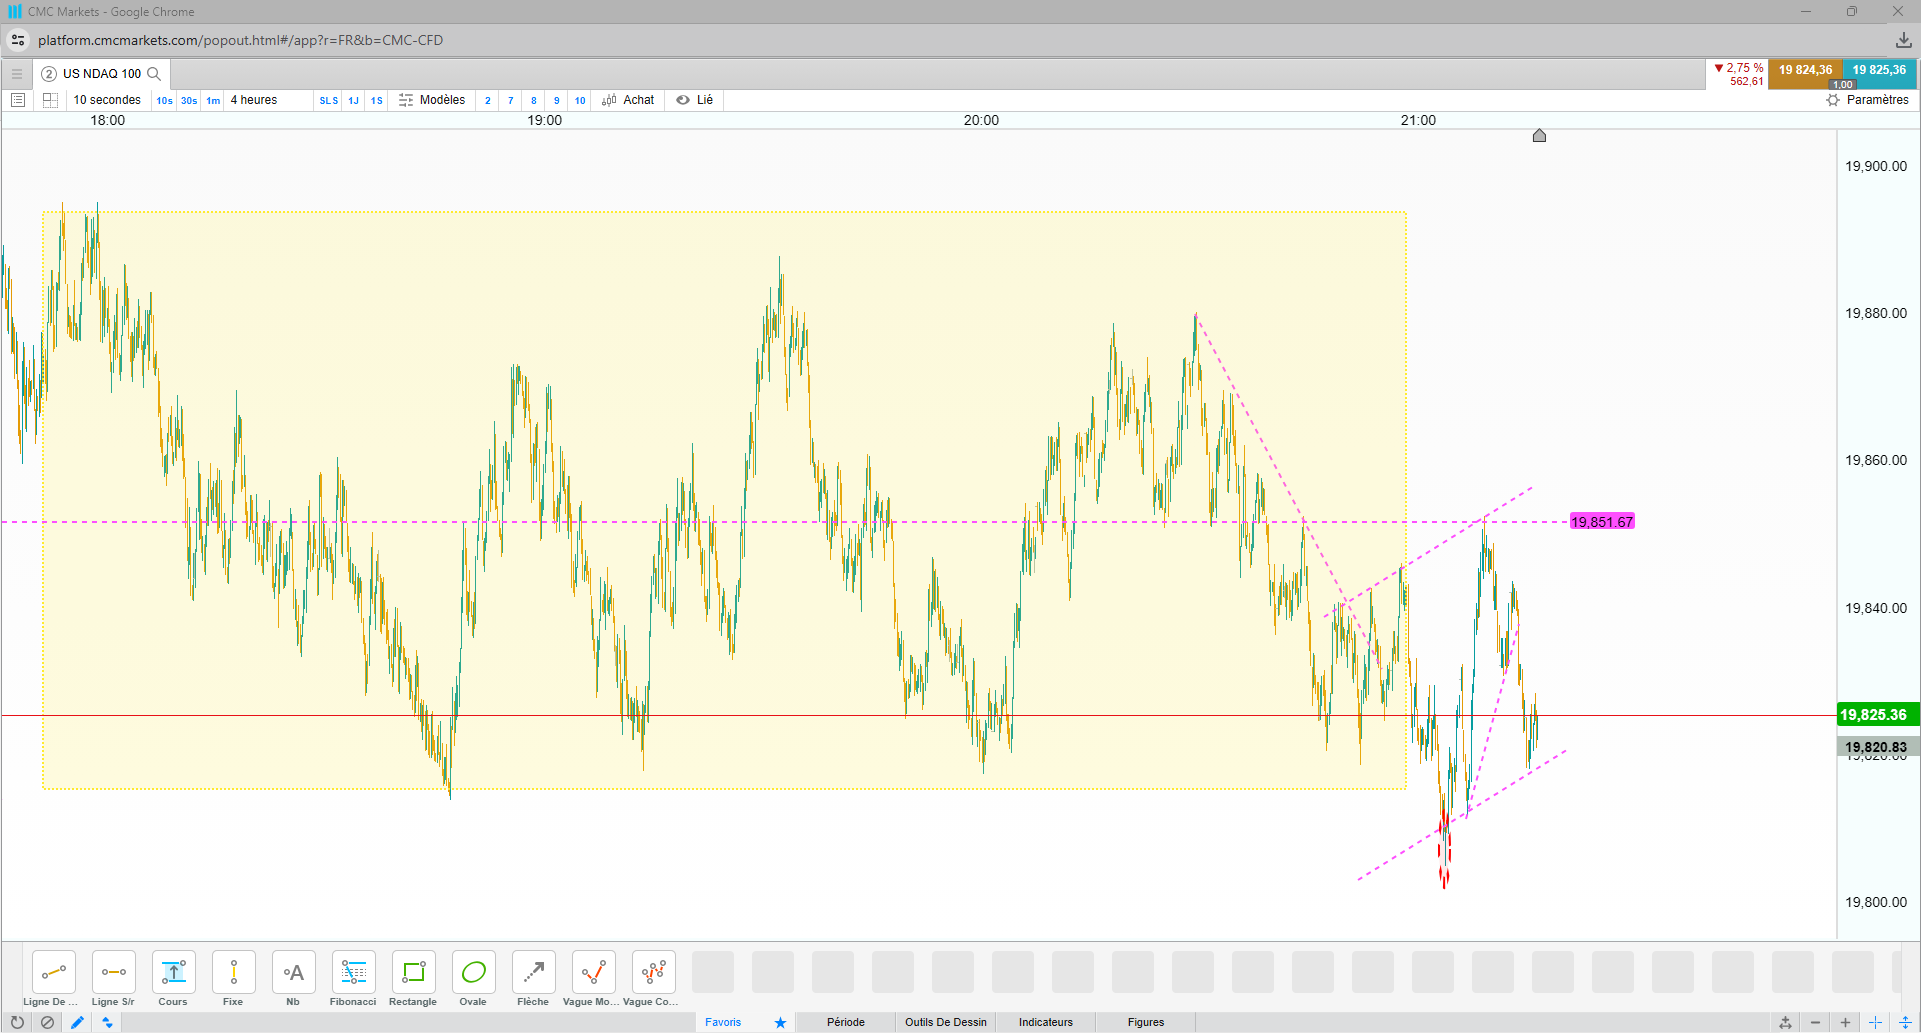Screen dimensions: 1921x1033
Task: Select the 1S range shortcut
Action: [377, 100]
